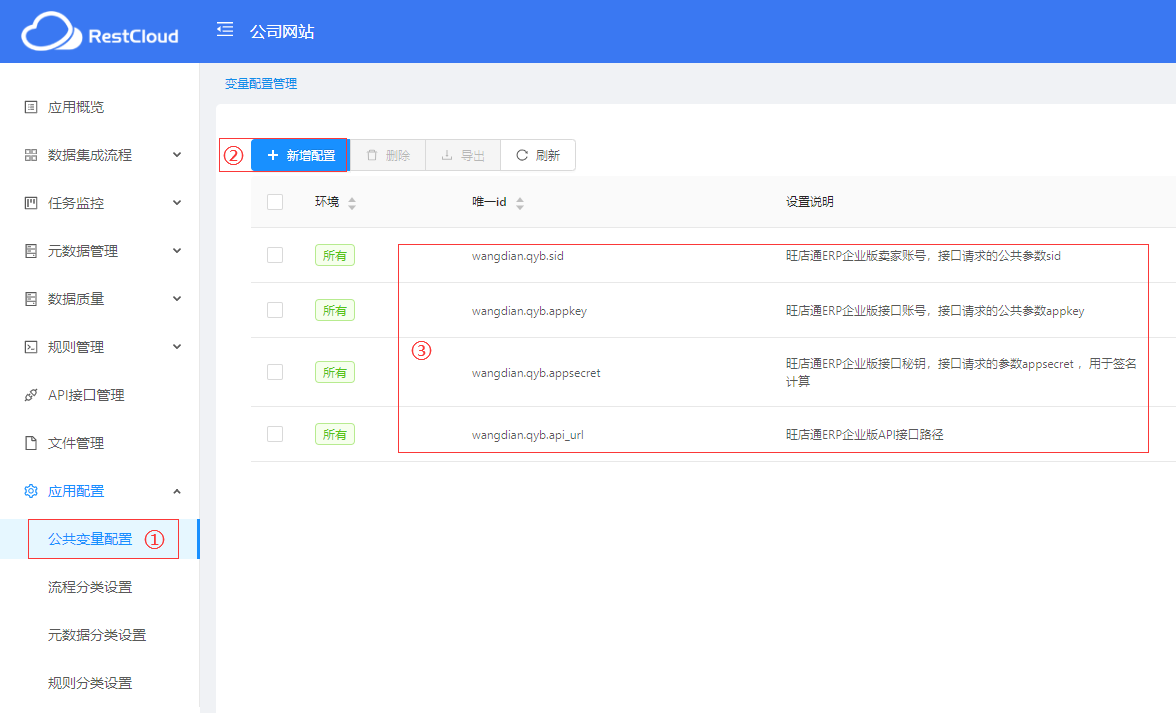Viewport: 1176px width, 713px height.
Task: Click the 任务监控 sidebar icon
Action: coord(31,203)
